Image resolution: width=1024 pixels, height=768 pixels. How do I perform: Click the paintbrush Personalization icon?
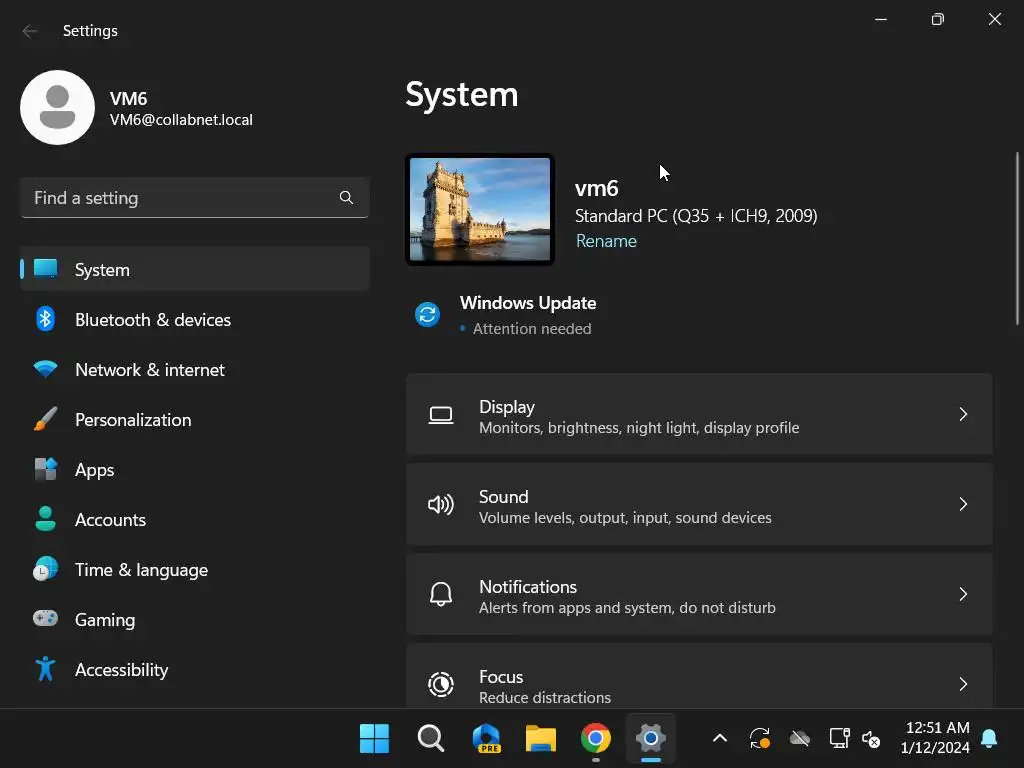click(x=45, y=419)
